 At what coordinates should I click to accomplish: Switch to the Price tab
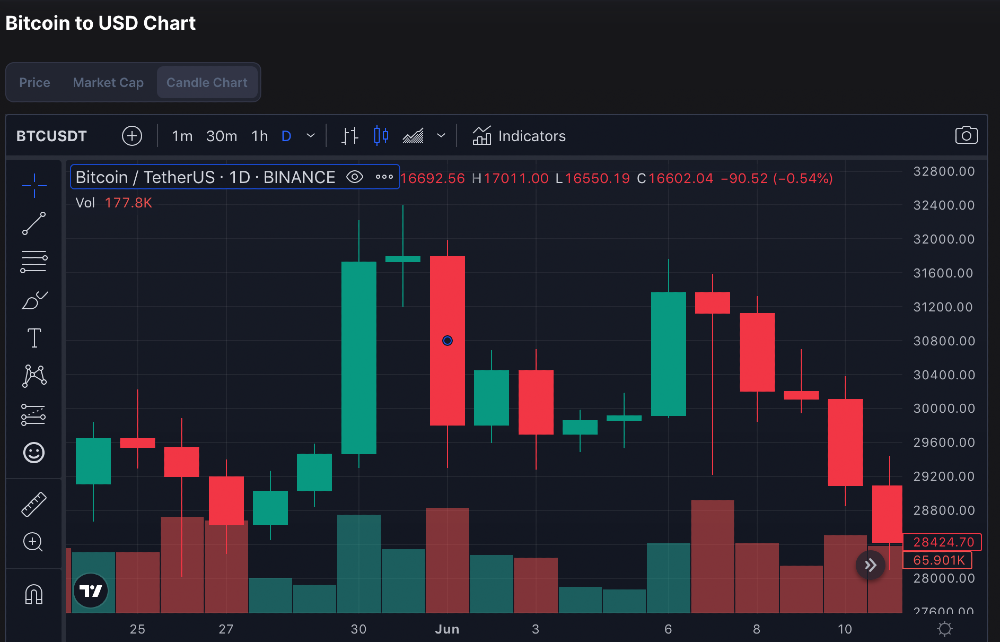34,82
